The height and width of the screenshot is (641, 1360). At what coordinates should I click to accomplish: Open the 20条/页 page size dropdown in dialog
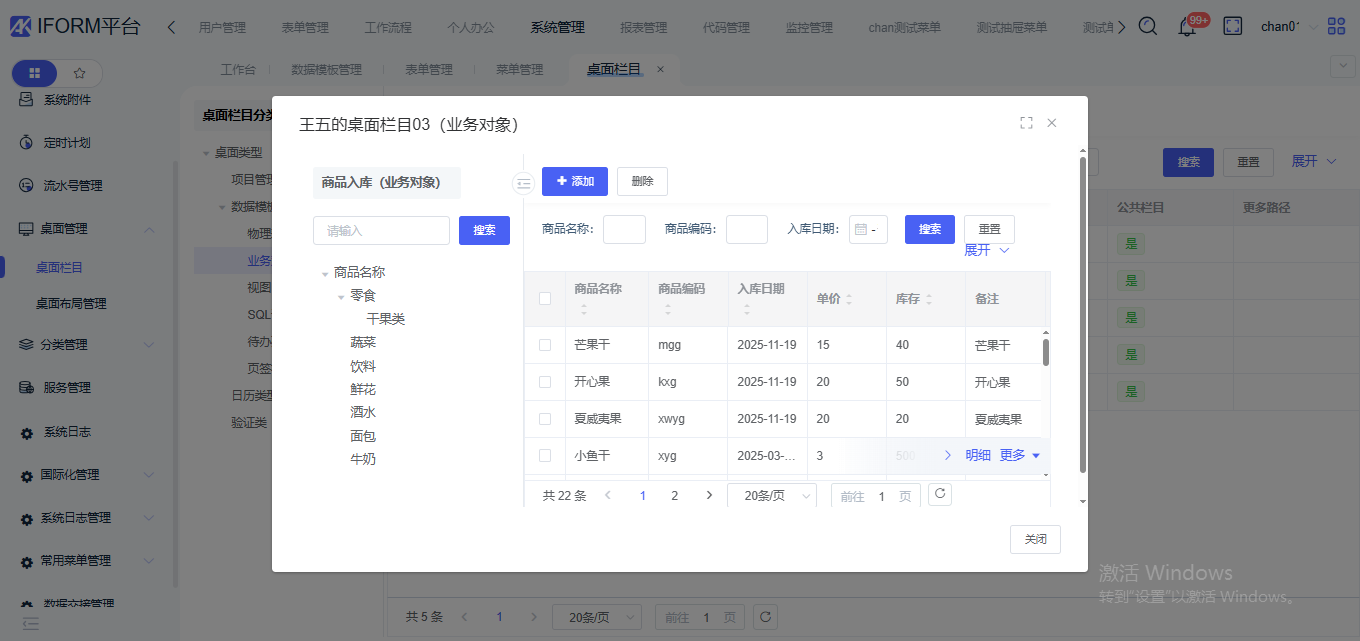point(771,496)
